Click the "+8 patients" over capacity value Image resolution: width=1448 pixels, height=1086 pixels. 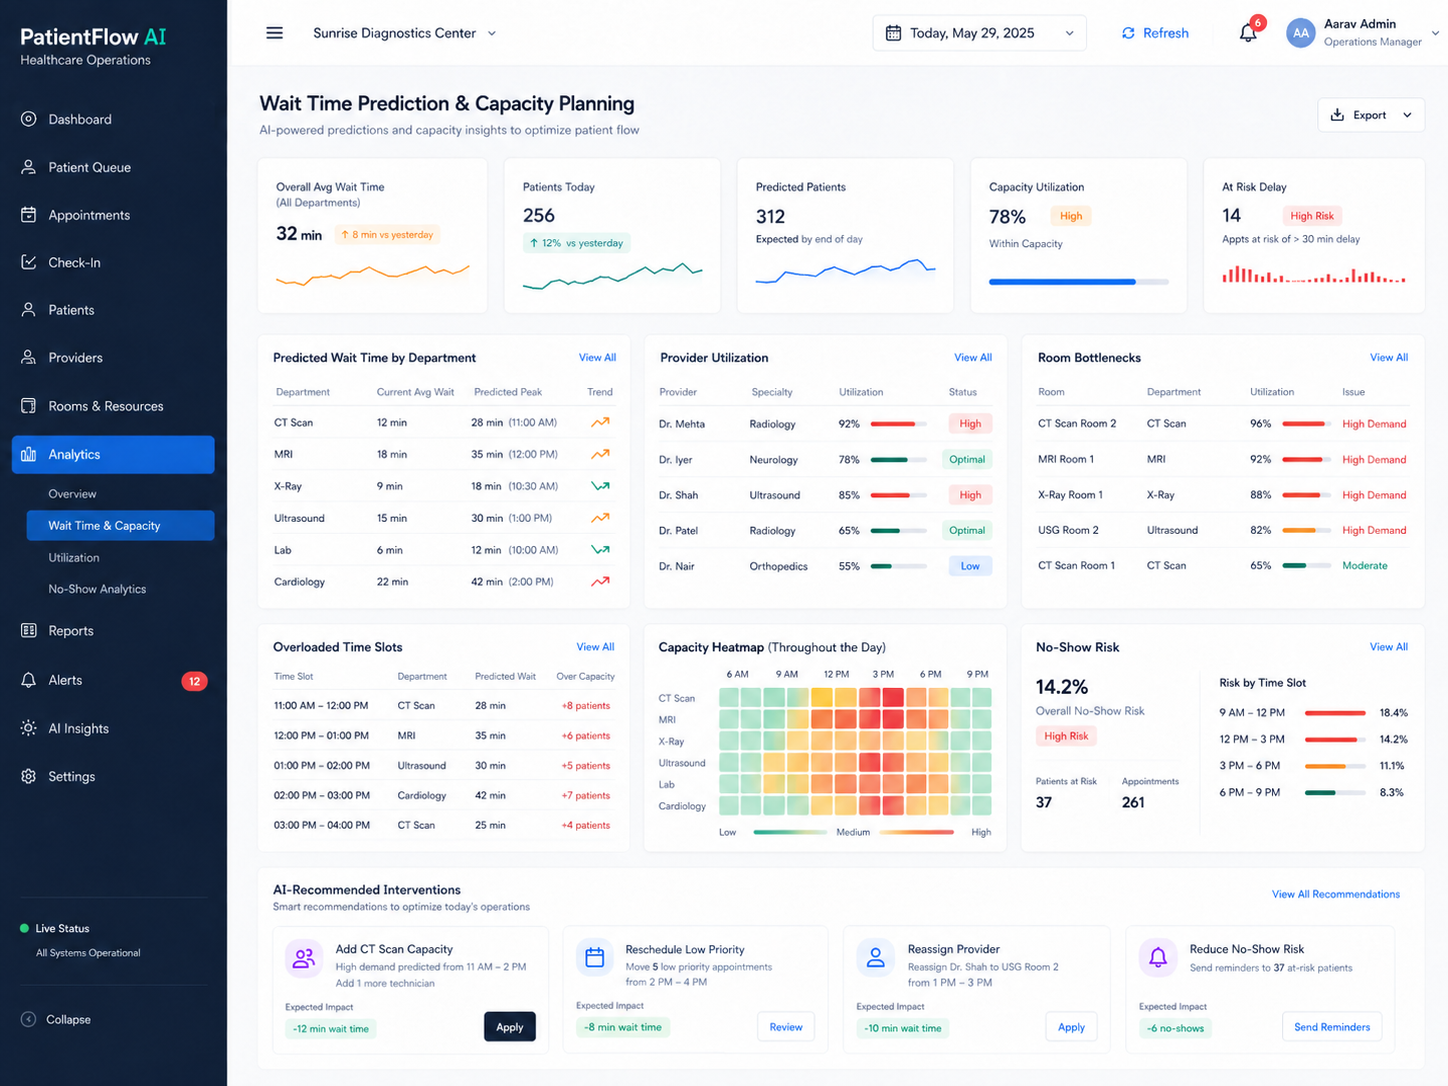point(586,706)
